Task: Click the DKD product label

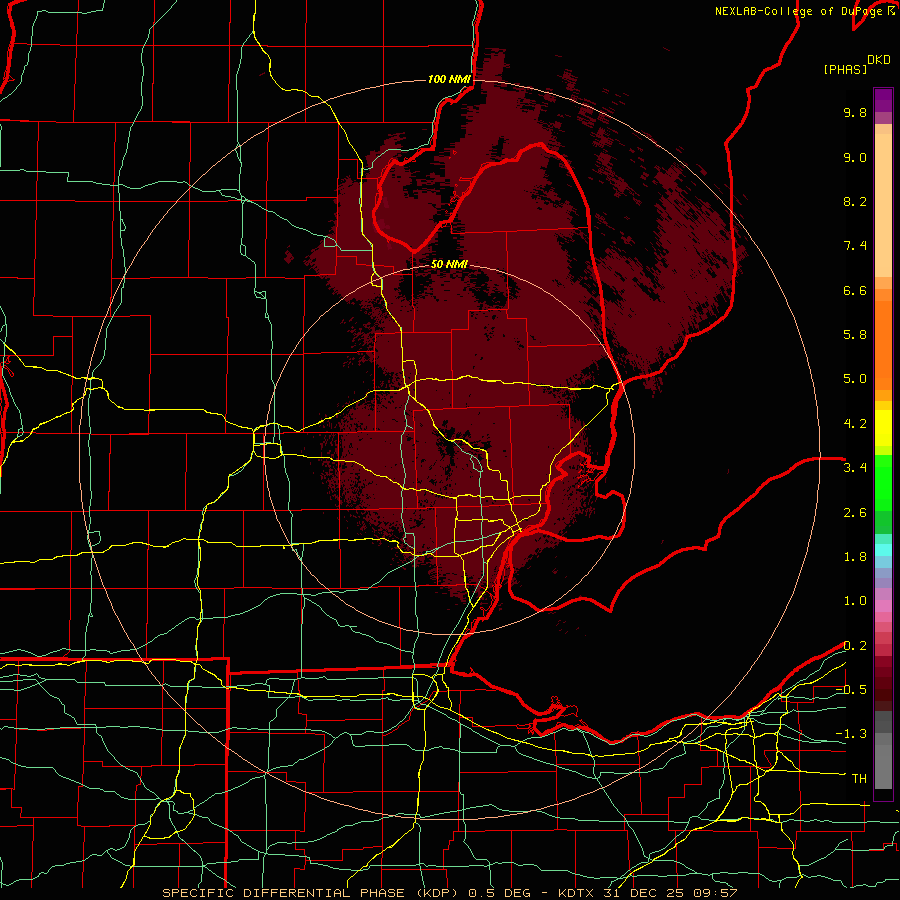Action: click(x=879, y=60)
